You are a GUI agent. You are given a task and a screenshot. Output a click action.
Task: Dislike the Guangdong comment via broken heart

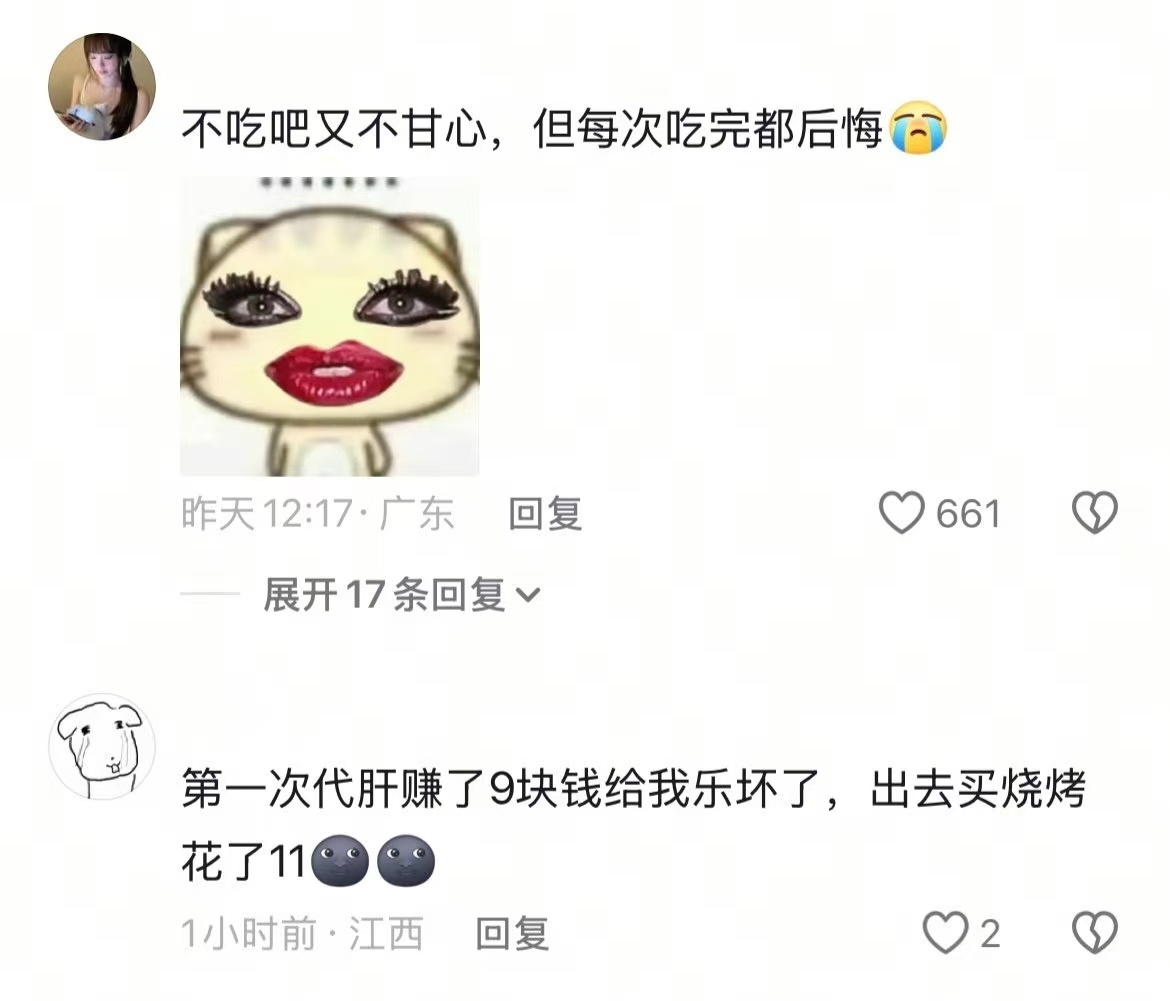[x=1095, y=513]
